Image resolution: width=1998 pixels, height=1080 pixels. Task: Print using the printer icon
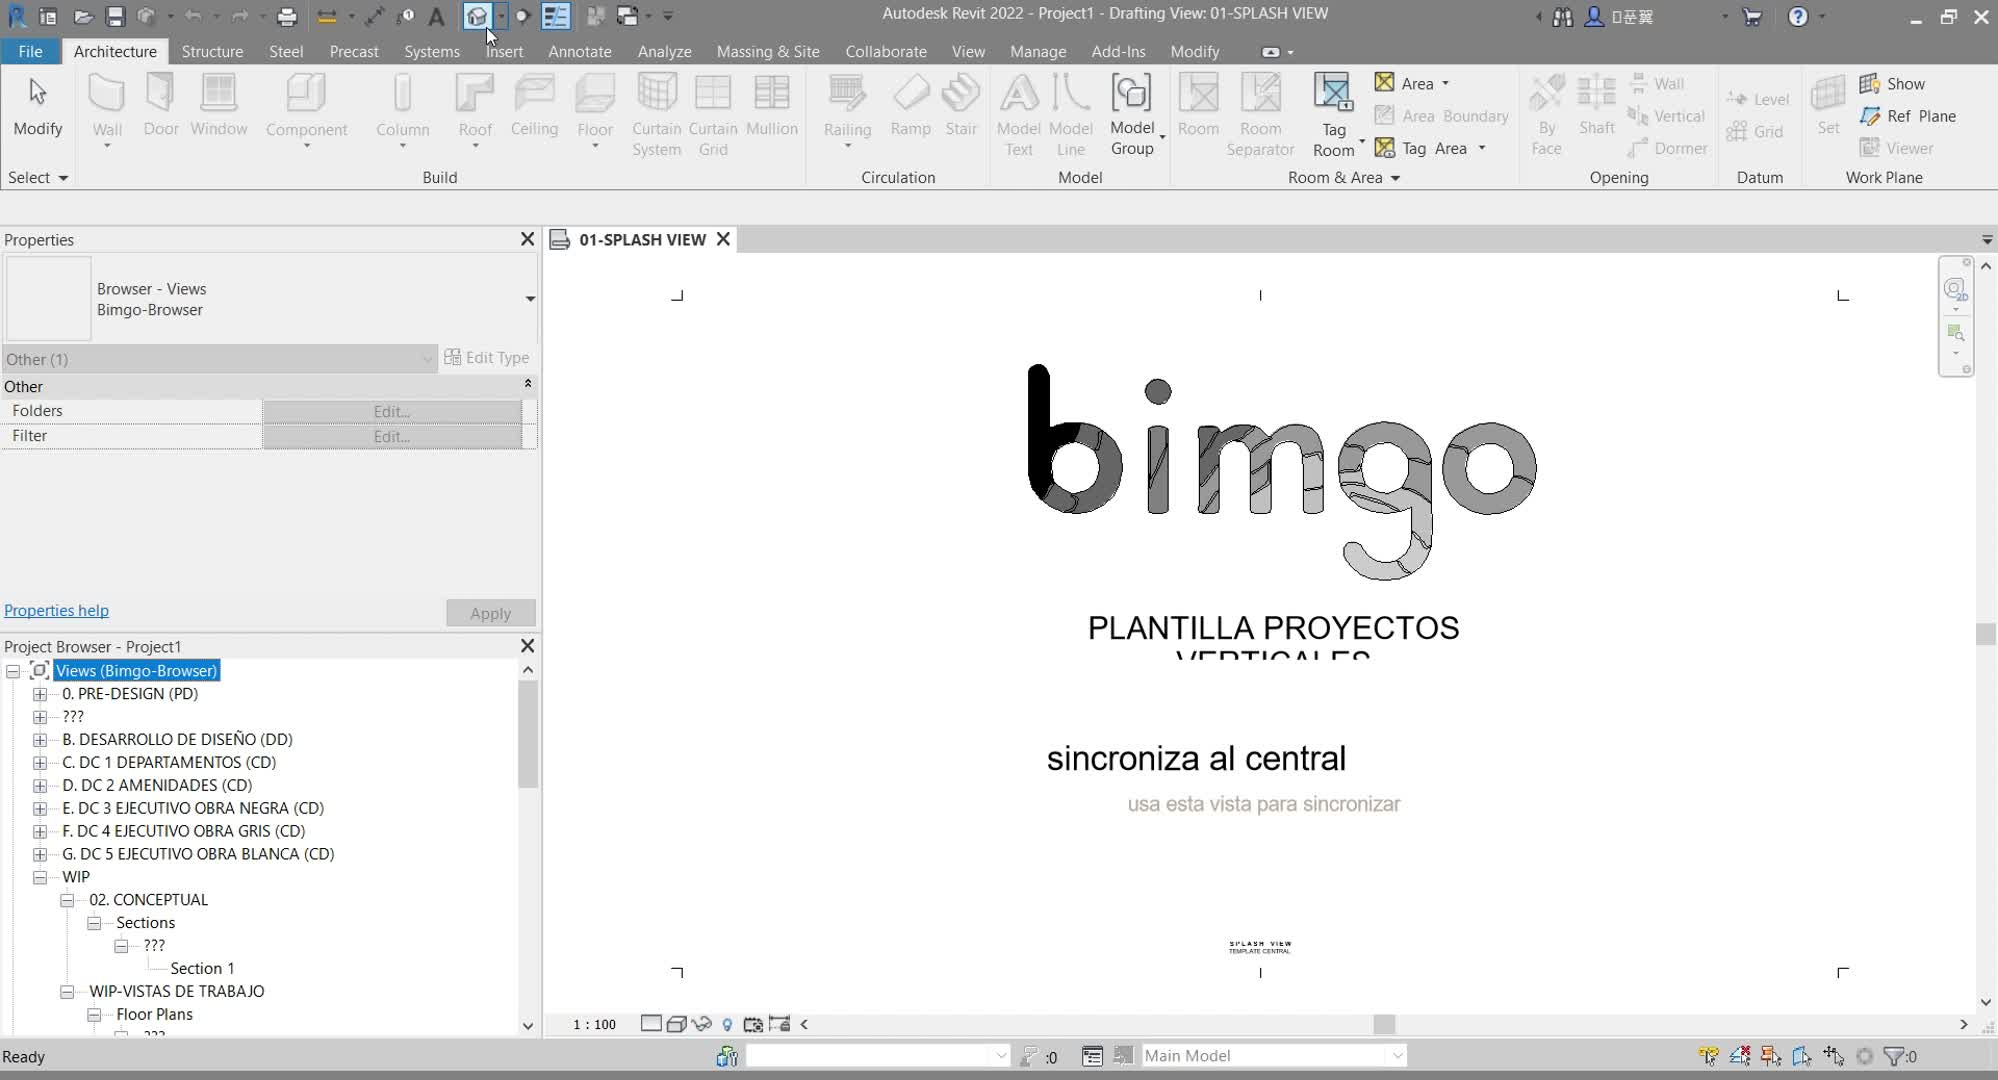click(x=287, y=16)
